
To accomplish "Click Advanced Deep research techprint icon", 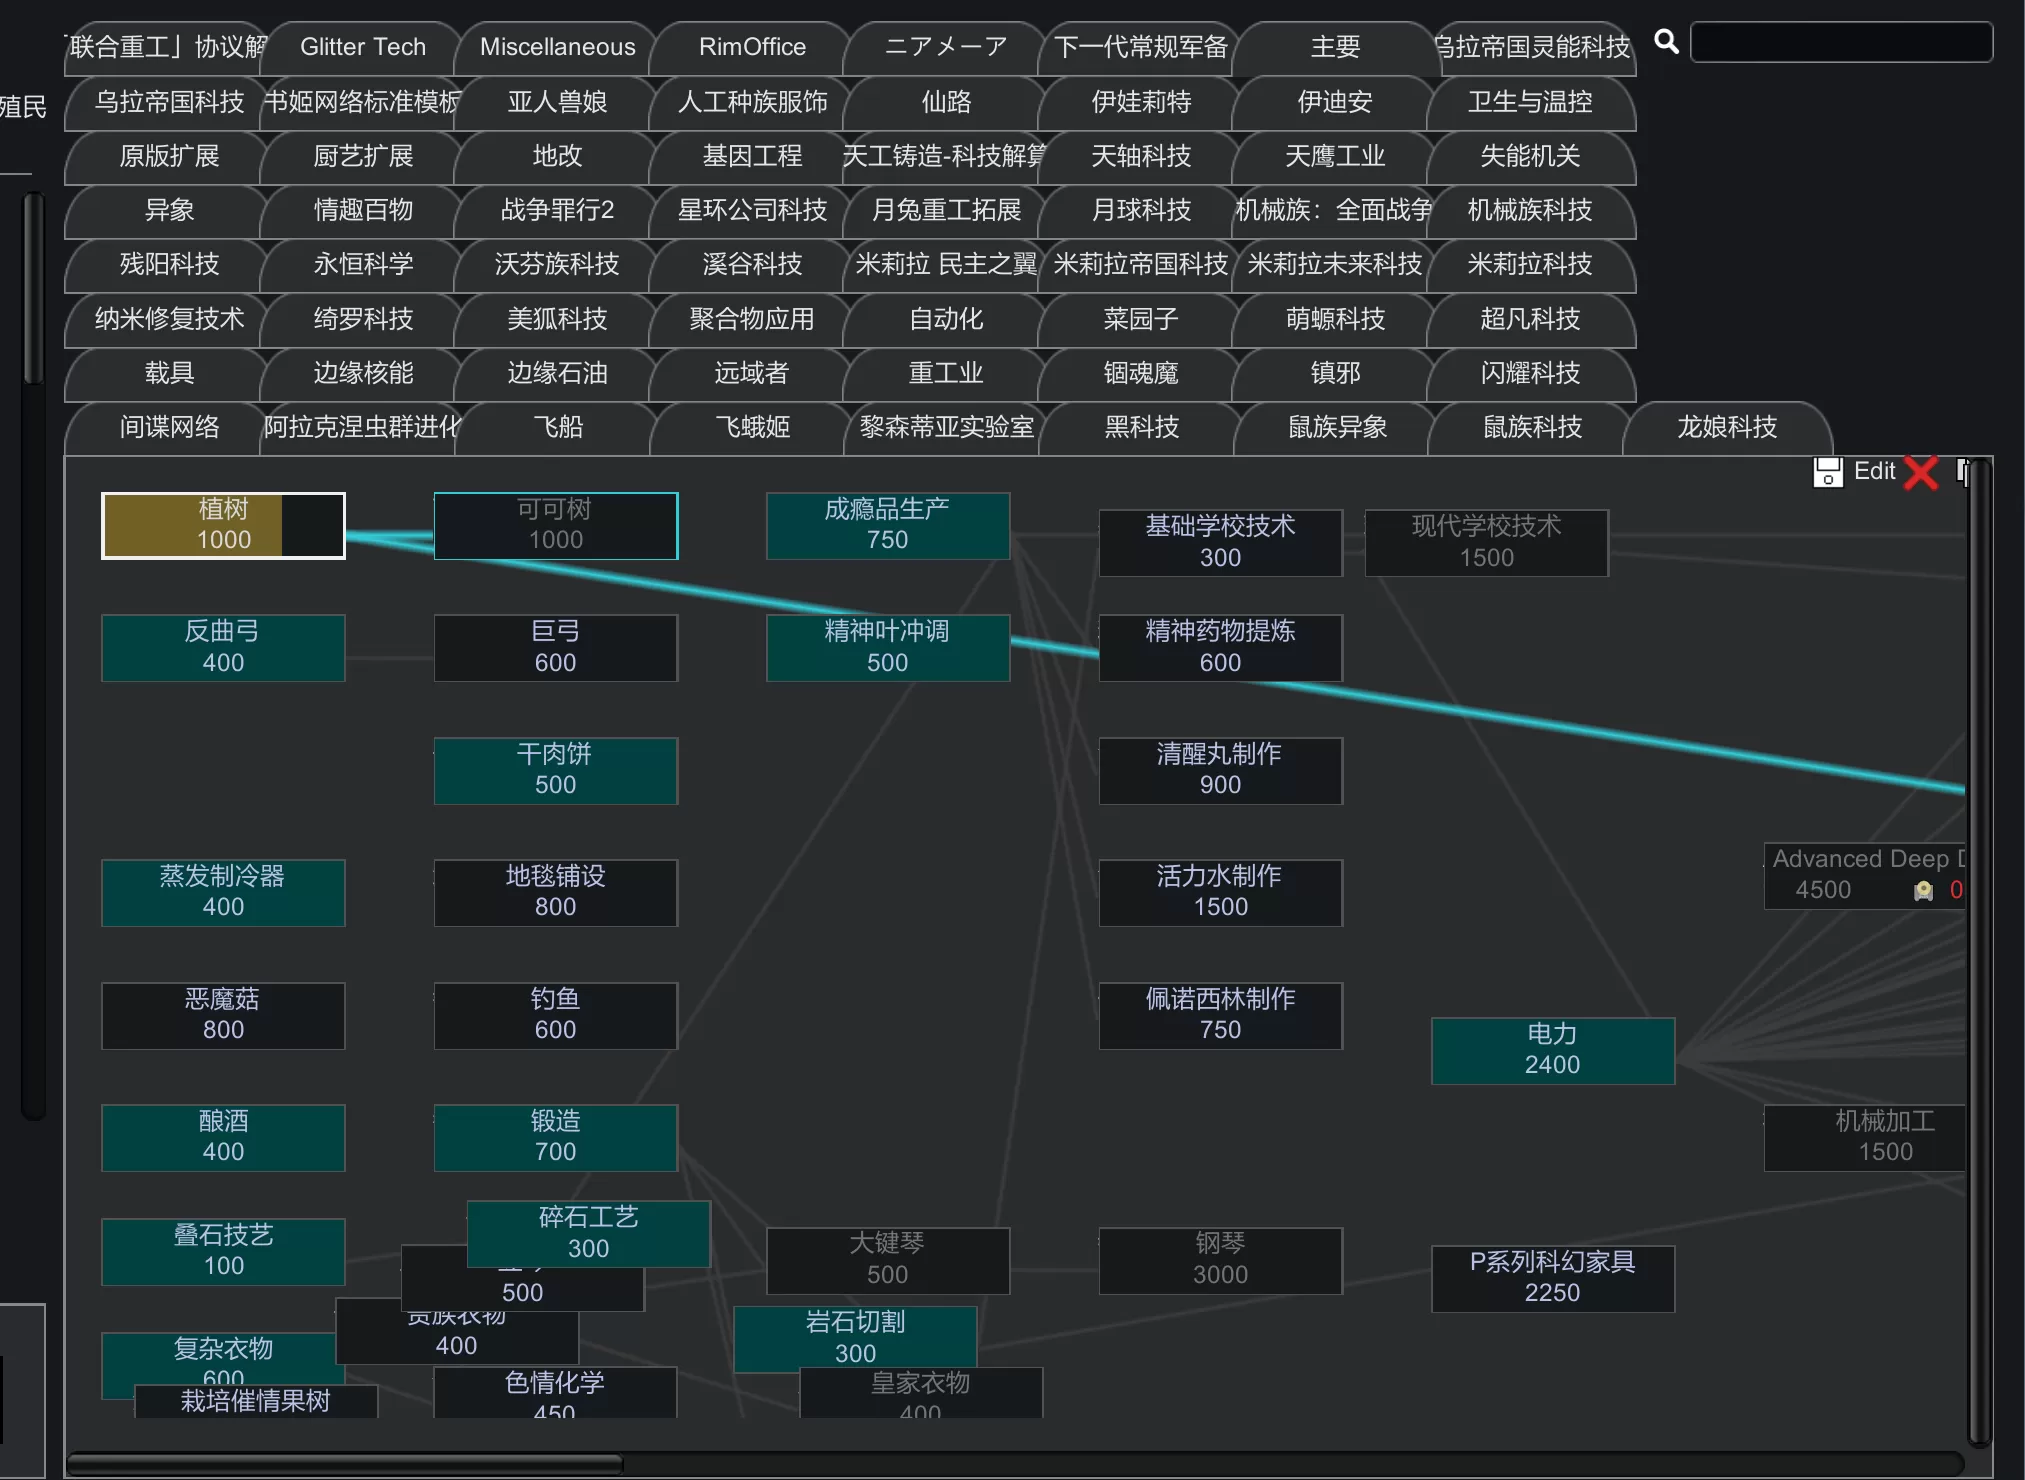I will [x=1922, y=891].
